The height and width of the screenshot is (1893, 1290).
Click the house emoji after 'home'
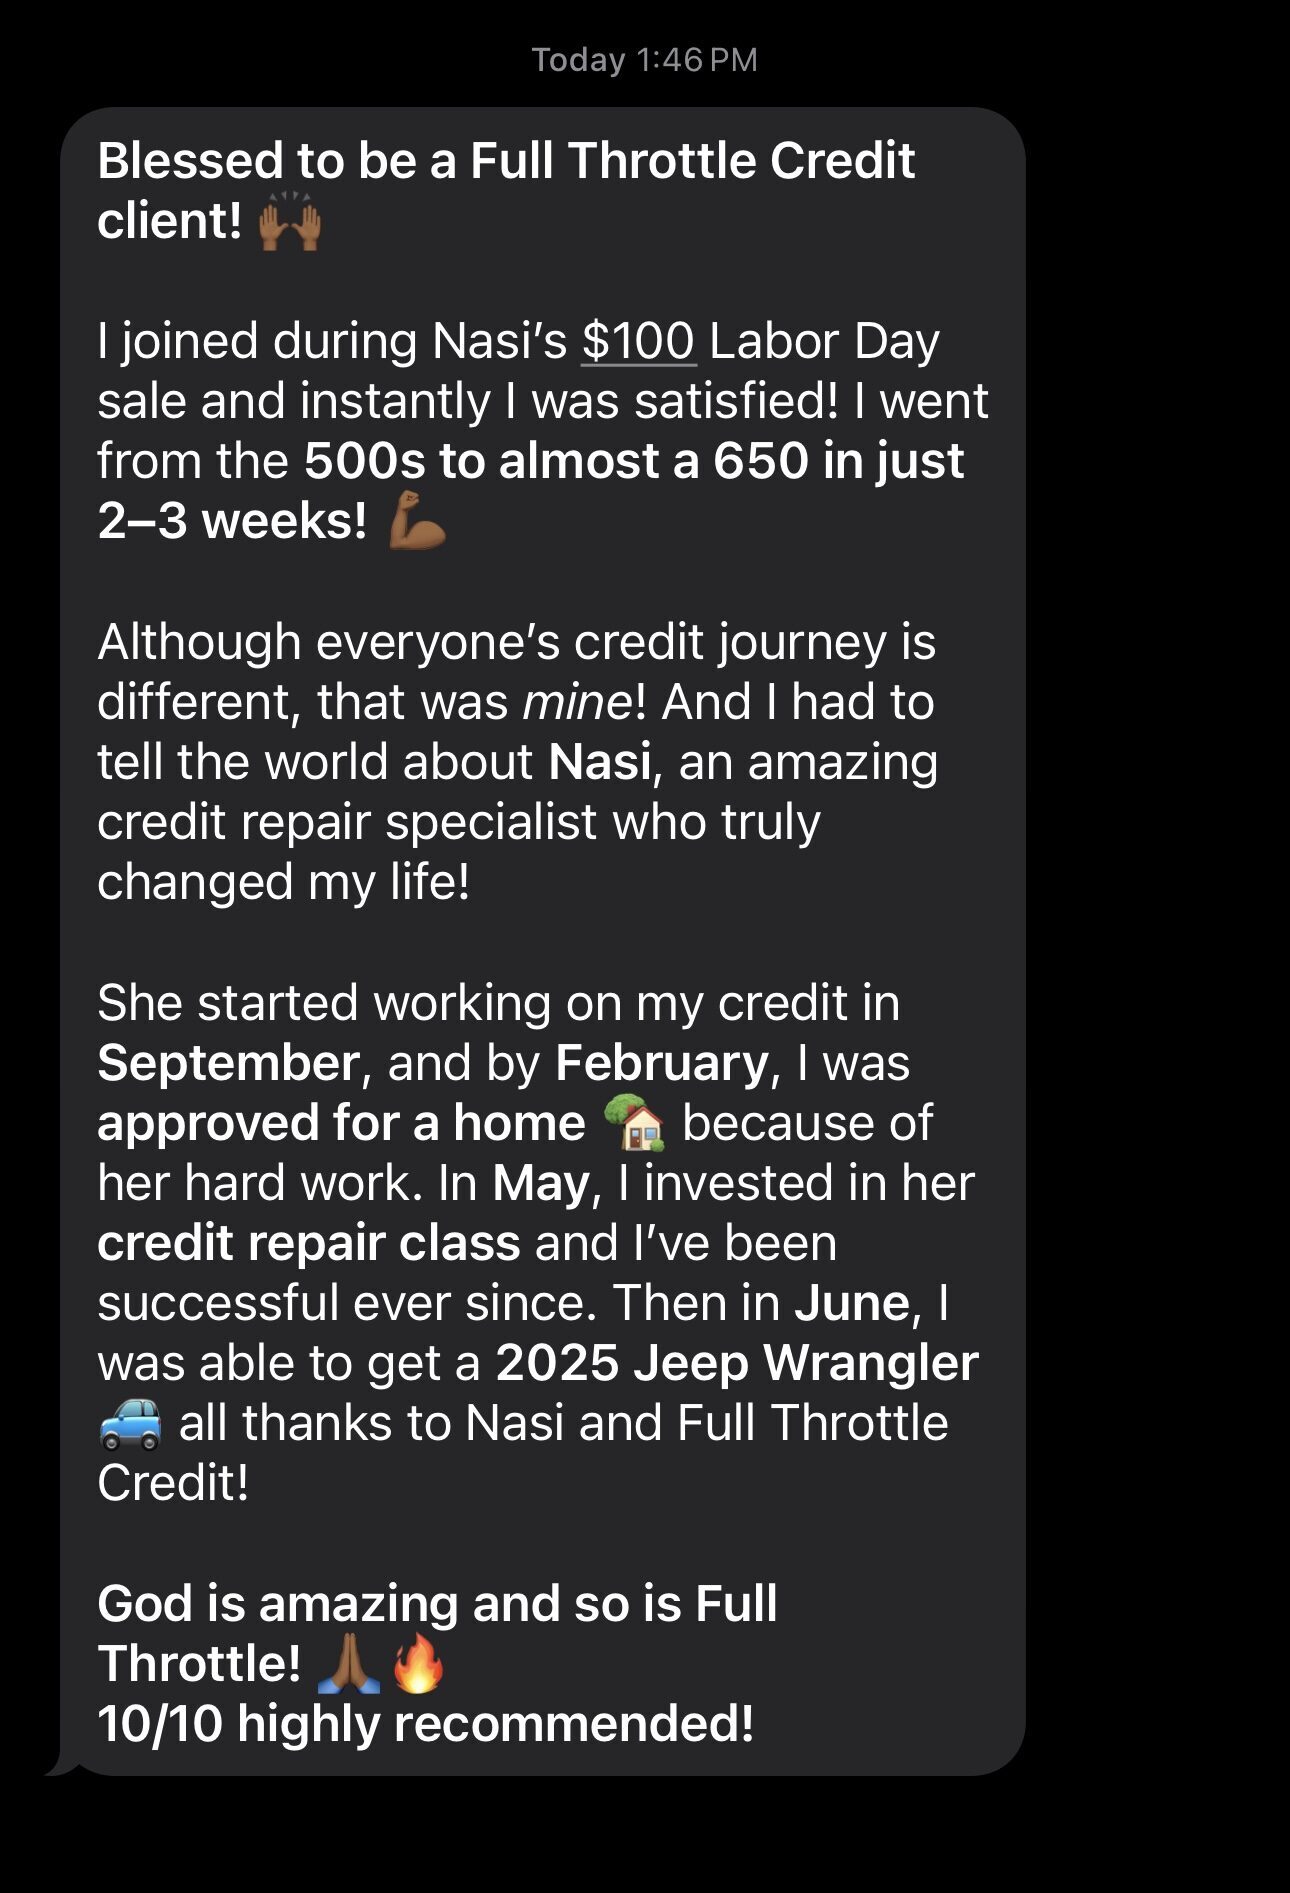[634, 1123]
